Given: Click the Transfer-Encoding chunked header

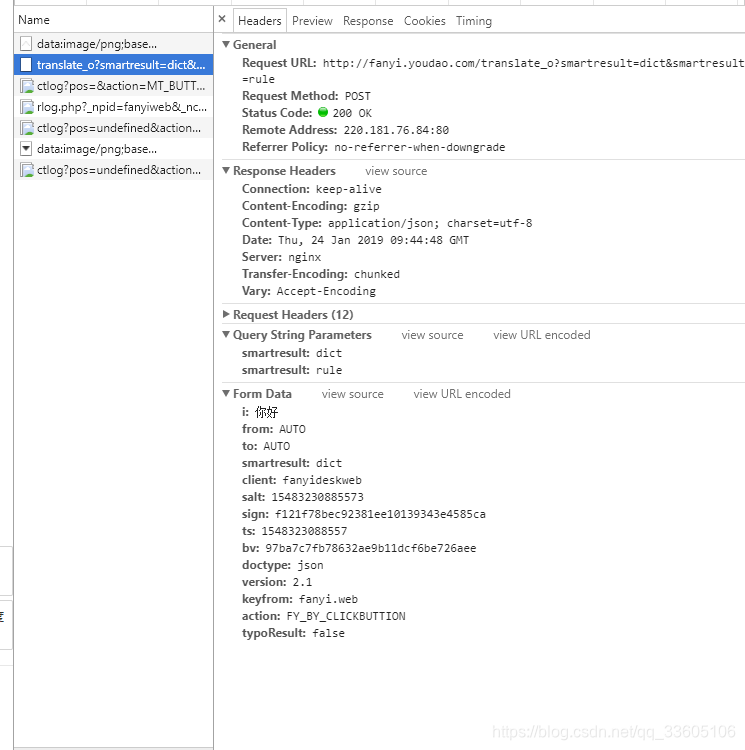Looking at the screenshot, I should pyautogui.click(x=321, y=274).
